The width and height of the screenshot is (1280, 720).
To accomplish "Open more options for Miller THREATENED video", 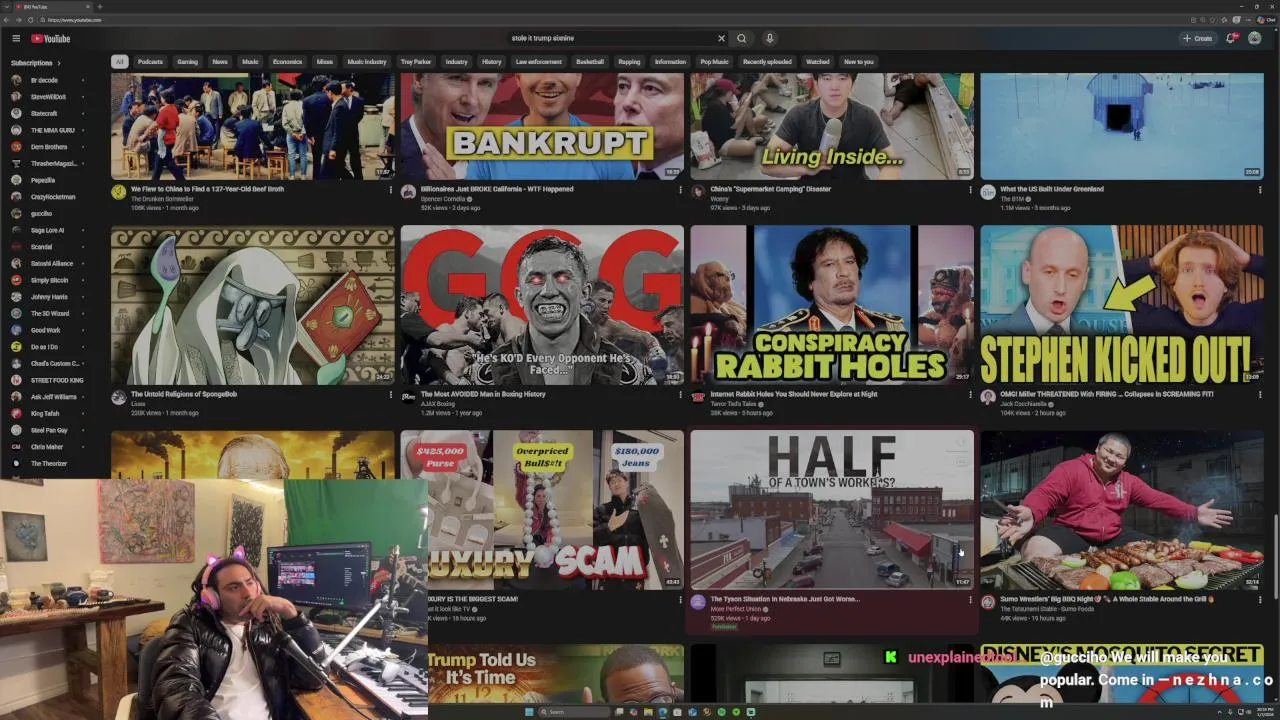I will [1259, 394].
